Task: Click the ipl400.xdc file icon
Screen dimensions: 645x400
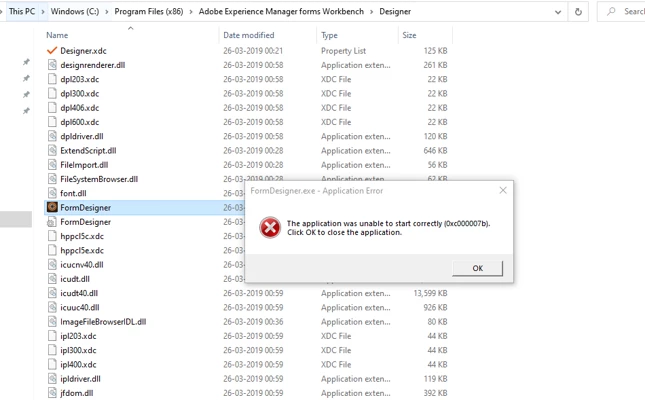Action: [x=52, y=364]
